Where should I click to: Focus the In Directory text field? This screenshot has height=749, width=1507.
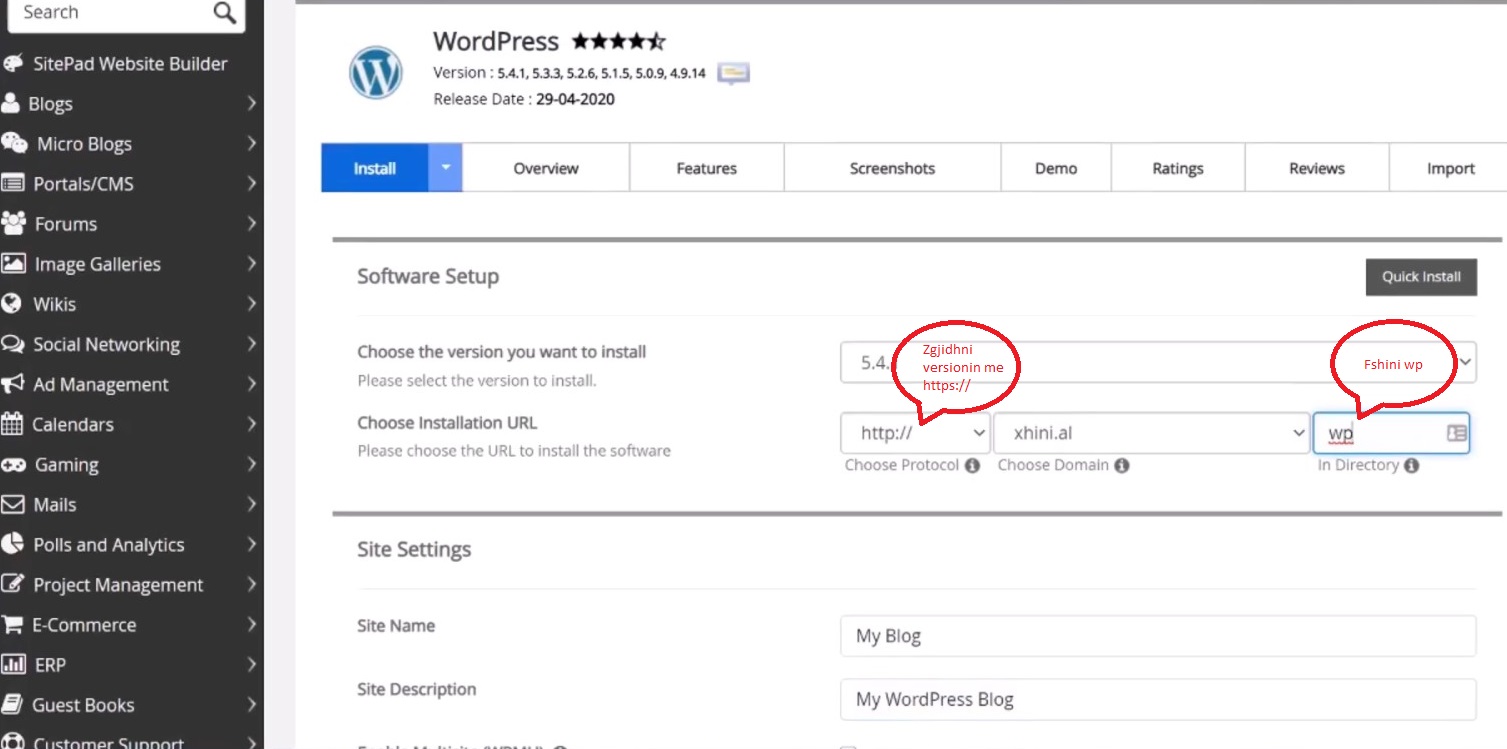pyautogui.click(x=1390, y=433)
